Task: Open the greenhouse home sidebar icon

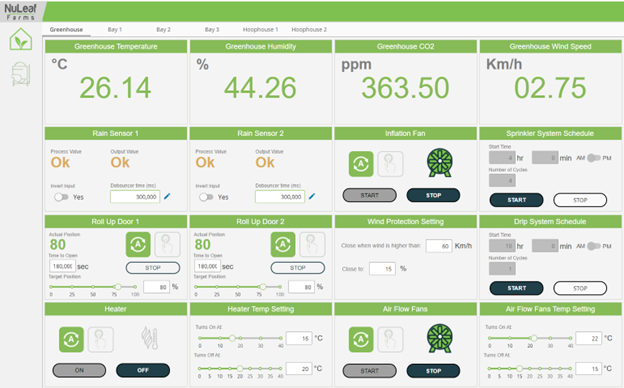Action: (x=21, y=39)
